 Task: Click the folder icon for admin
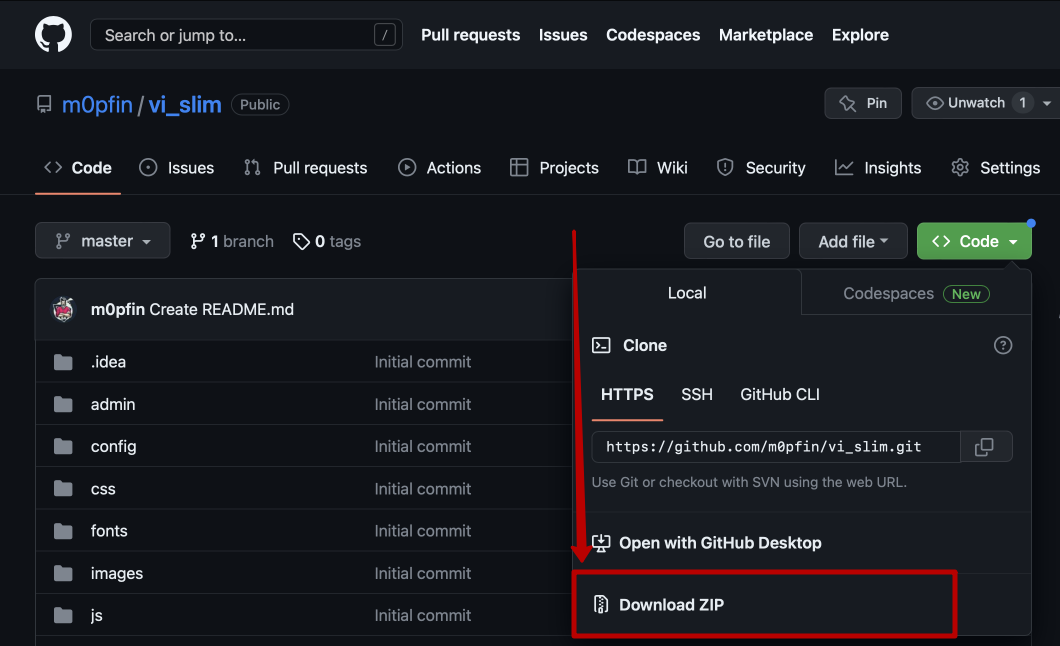pyautogui.click(x=64, y=405)
